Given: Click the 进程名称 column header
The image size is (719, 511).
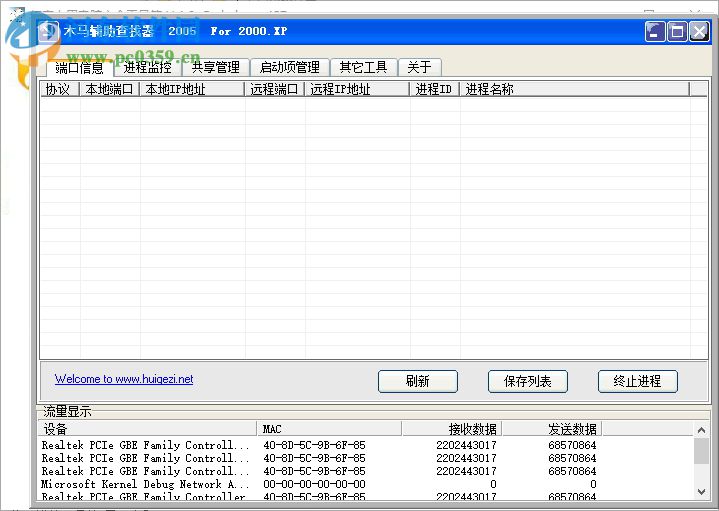Looking at the screenshot, I should [575, 89].
